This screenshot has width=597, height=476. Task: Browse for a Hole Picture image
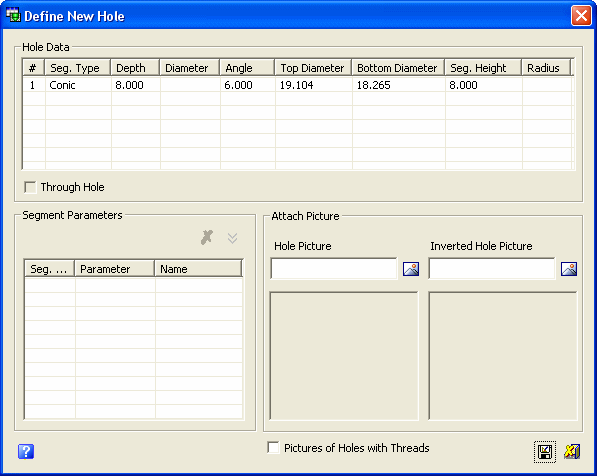coord(411,269)
